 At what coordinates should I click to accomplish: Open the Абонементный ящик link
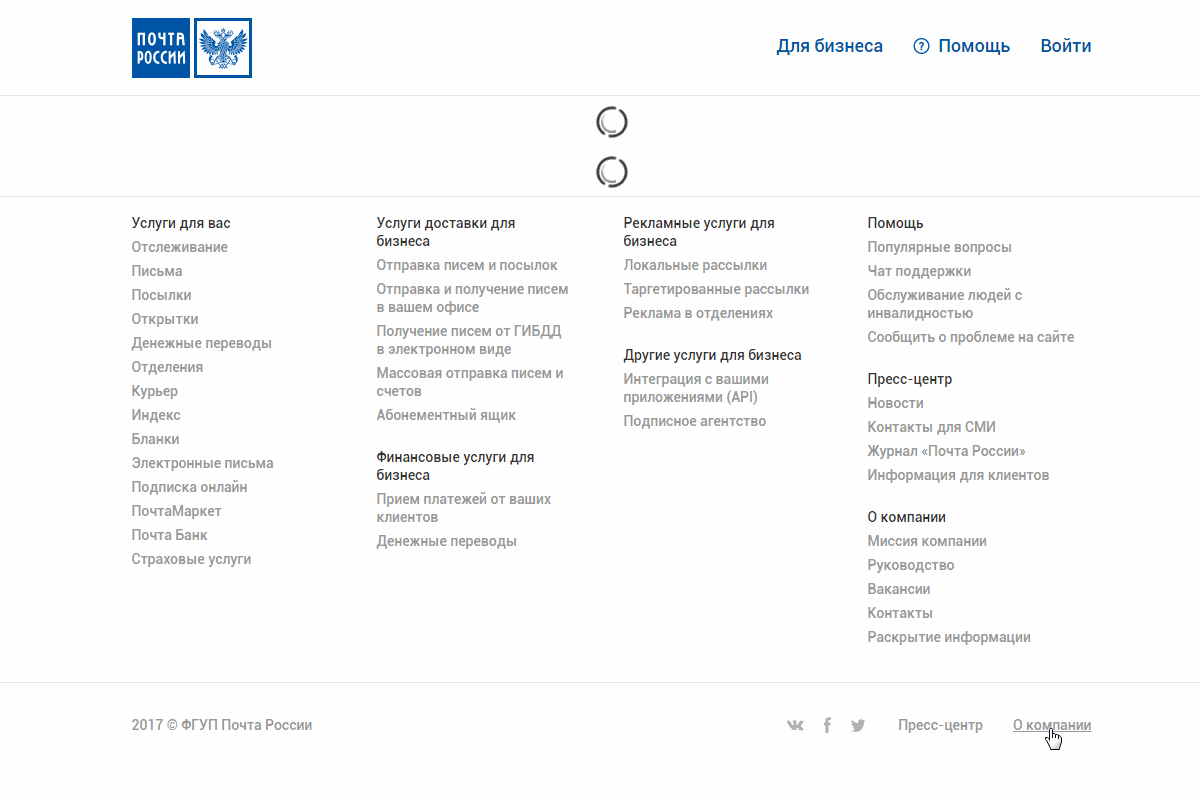click(x=446, y=415)
